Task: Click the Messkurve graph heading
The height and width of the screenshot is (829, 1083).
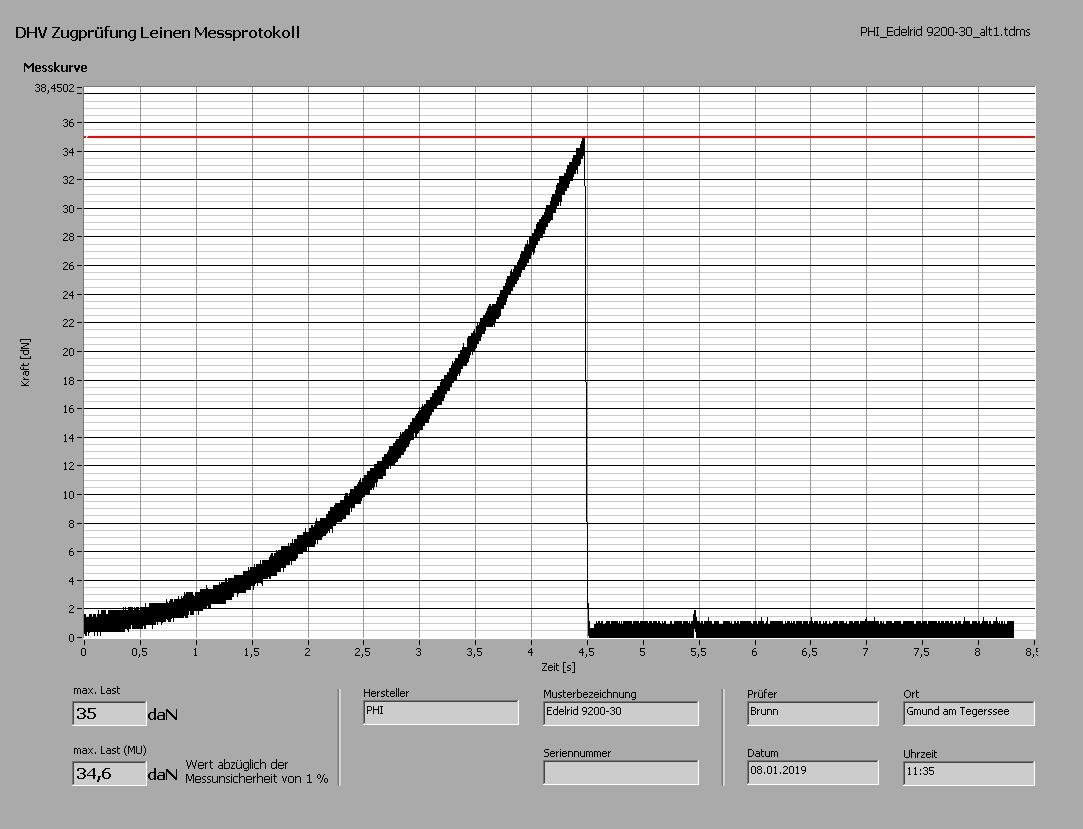Action: point(55,68)
